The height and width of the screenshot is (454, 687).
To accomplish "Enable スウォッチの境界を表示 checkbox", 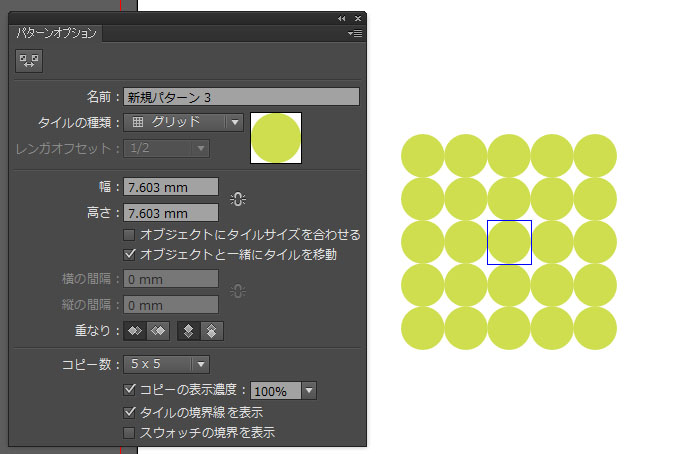I will (129, 433).
